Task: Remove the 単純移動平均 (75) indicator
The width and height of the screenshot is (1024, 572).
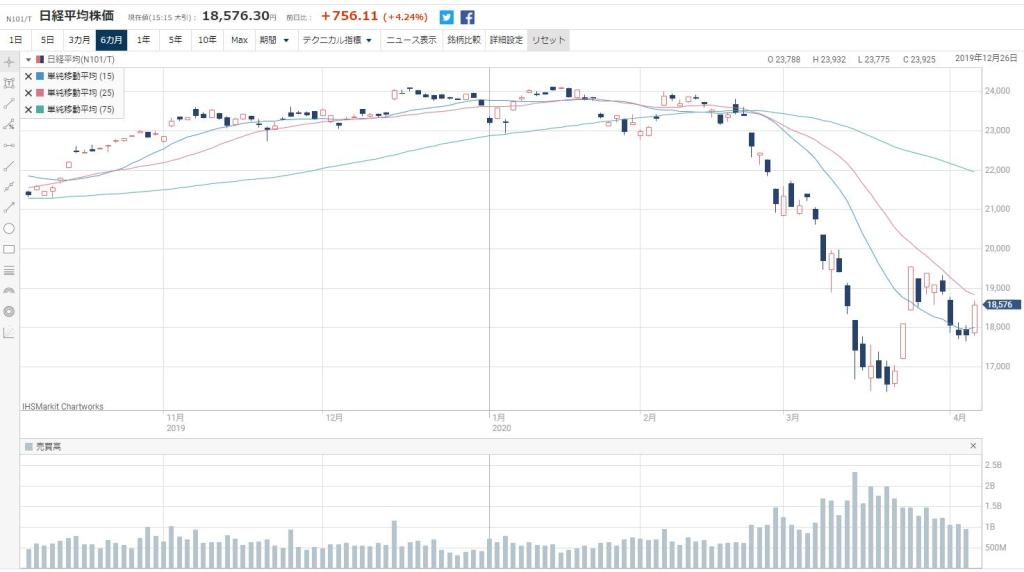Action: (28, 109)
